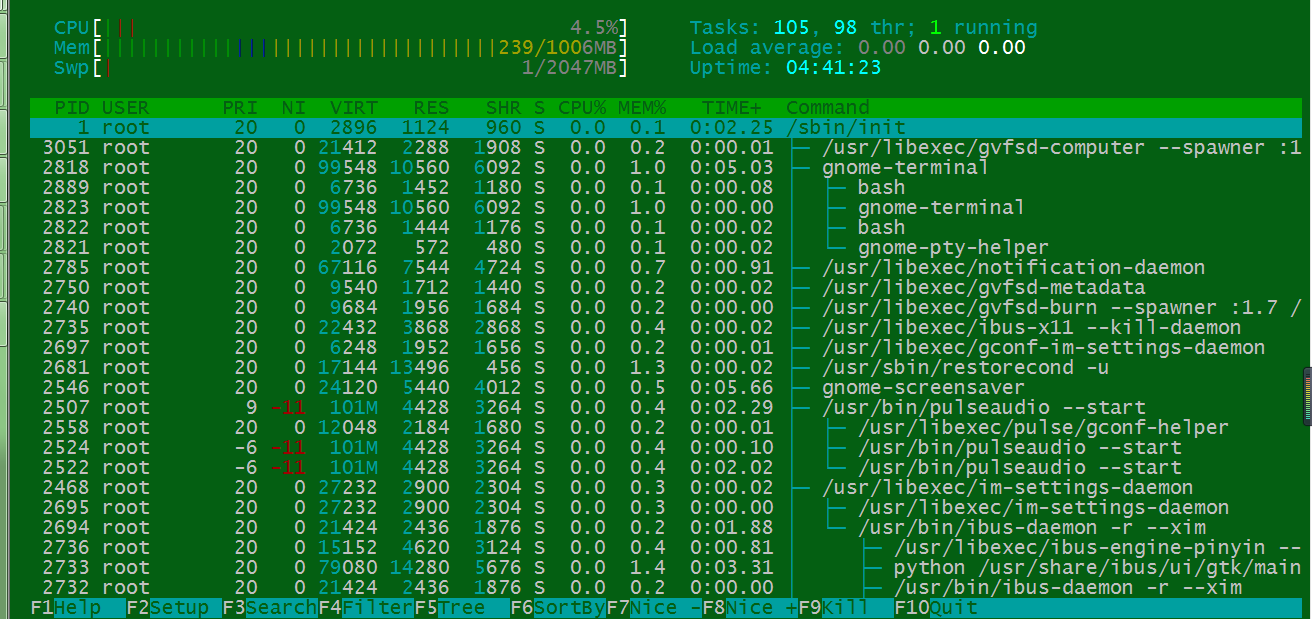The height and width of the screenshot is (619, 1312).
Task: Select the python ibus ui gtk row
Action: click(666, 567)
